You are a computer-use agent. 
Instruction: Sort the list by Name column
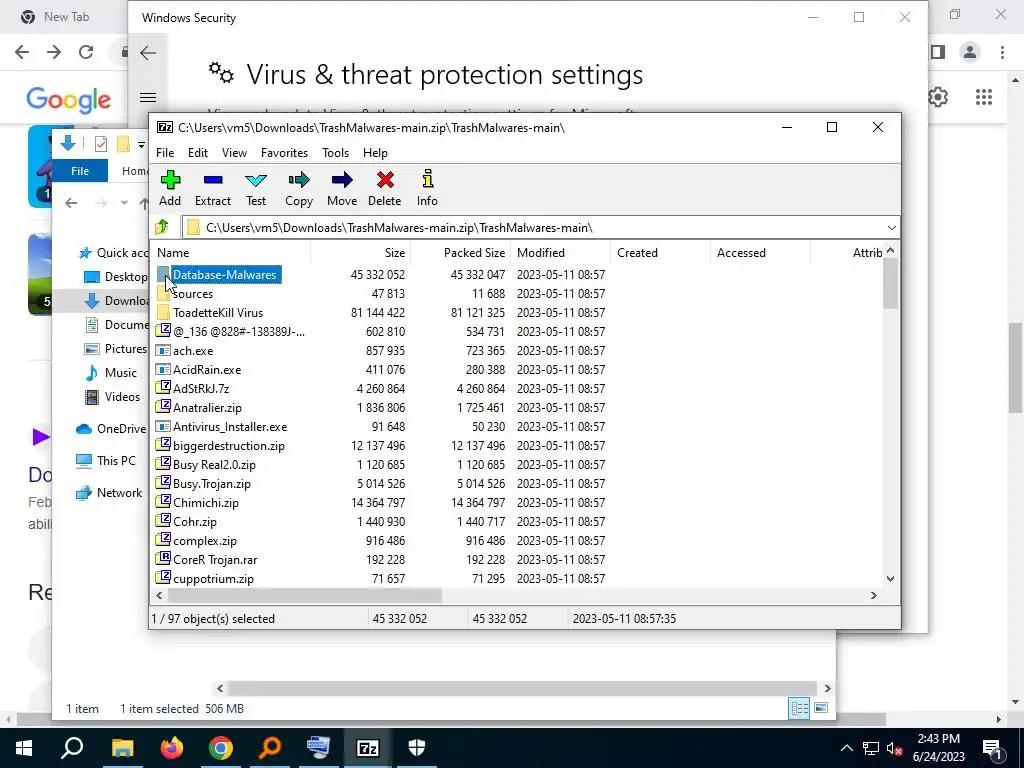pos(231,253)
